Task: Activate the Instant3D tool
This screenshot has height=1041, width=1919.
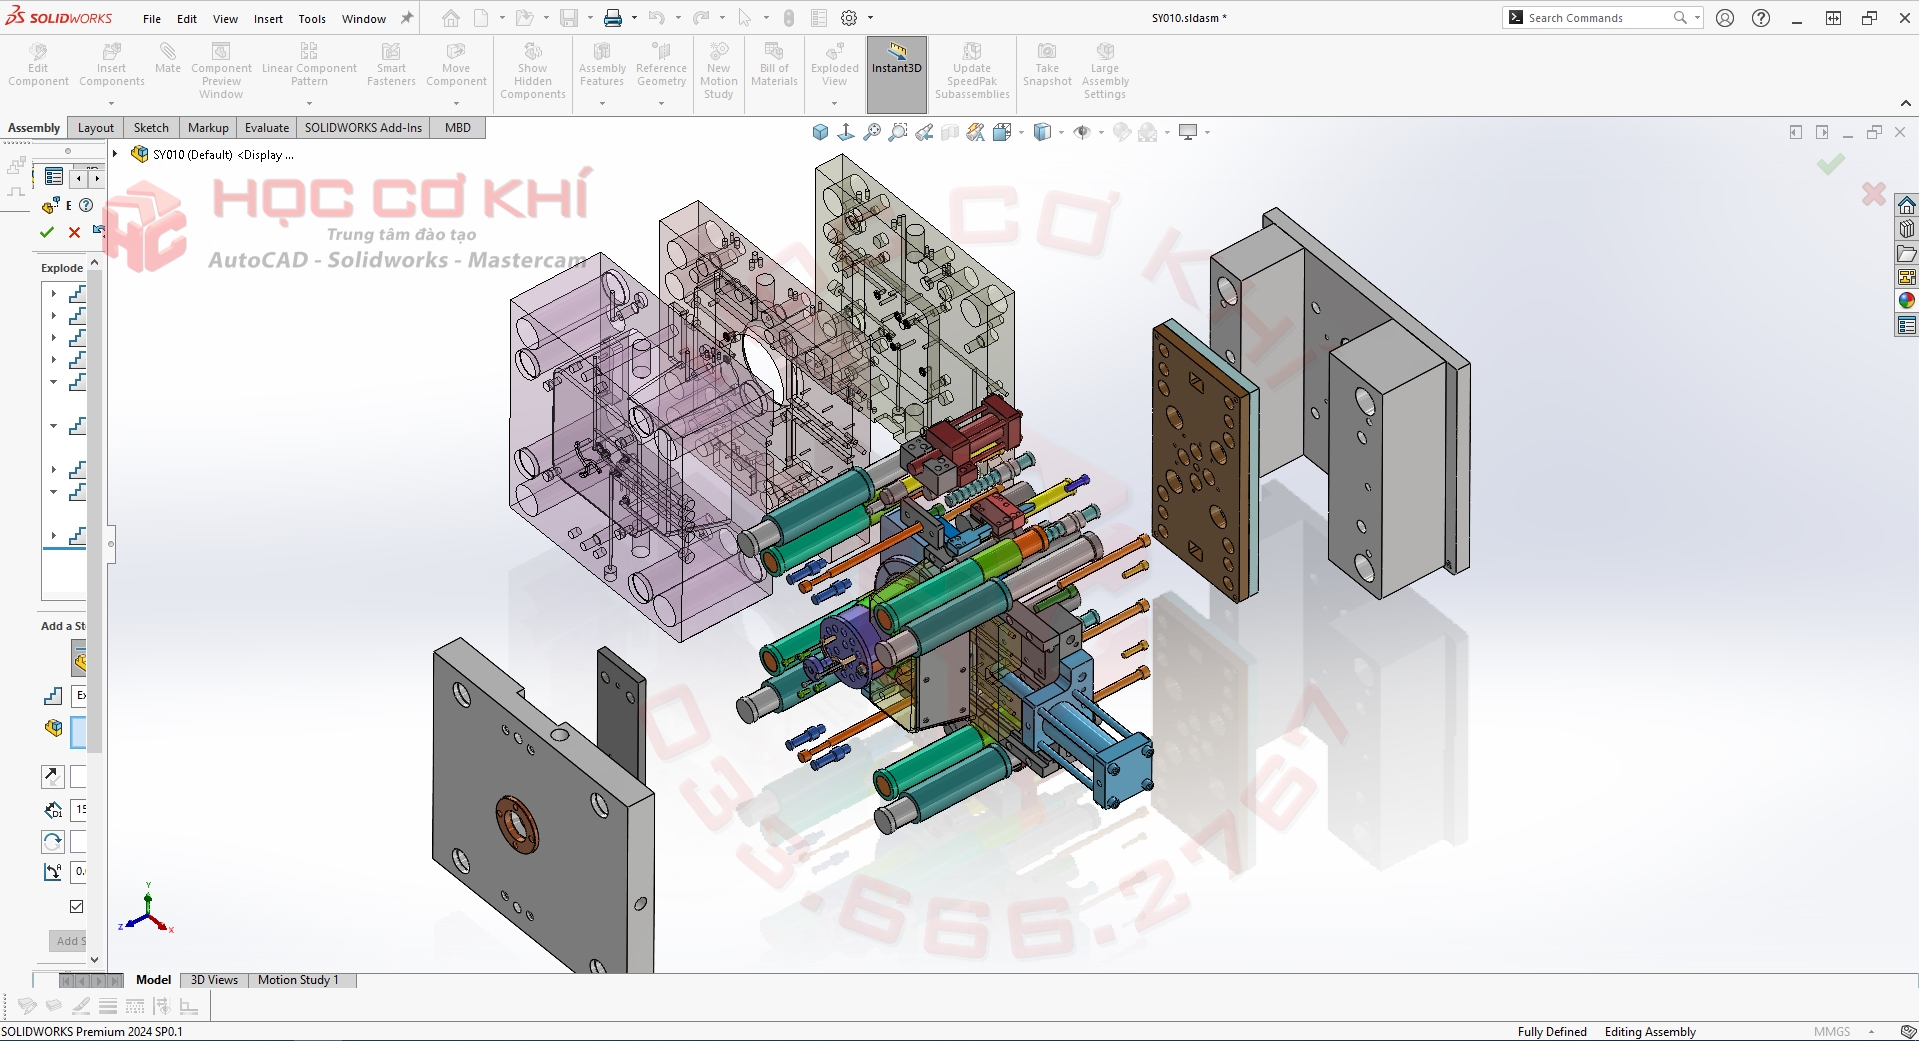Action: point(896,74)
